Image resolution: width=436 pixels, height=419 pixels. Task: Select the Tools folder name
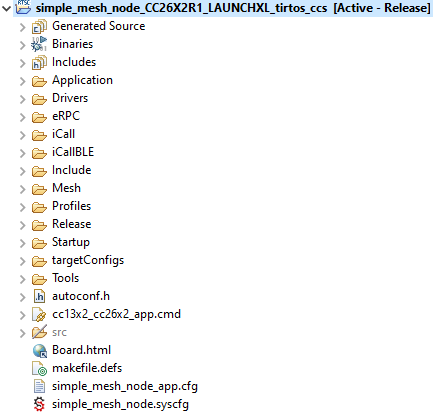point(66,278)
